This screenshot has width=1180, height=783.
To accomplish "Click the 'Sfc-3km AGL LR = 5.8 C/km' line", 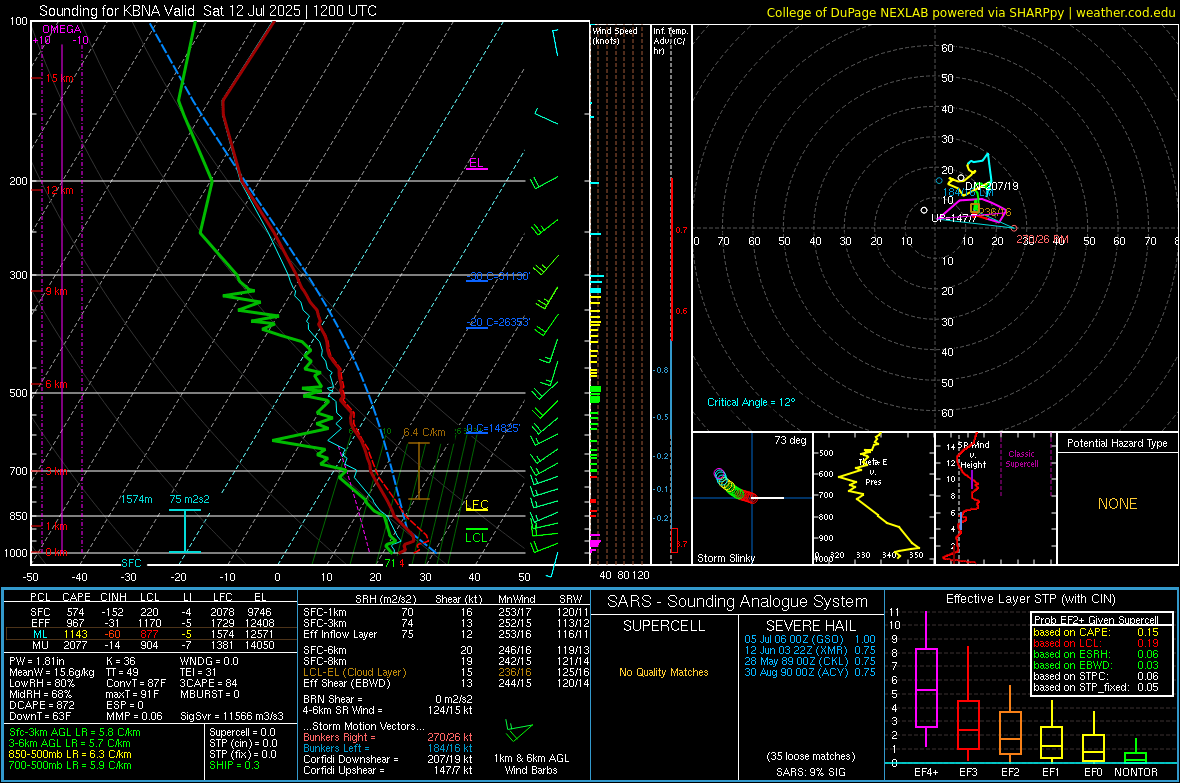I will pos(75,732).
